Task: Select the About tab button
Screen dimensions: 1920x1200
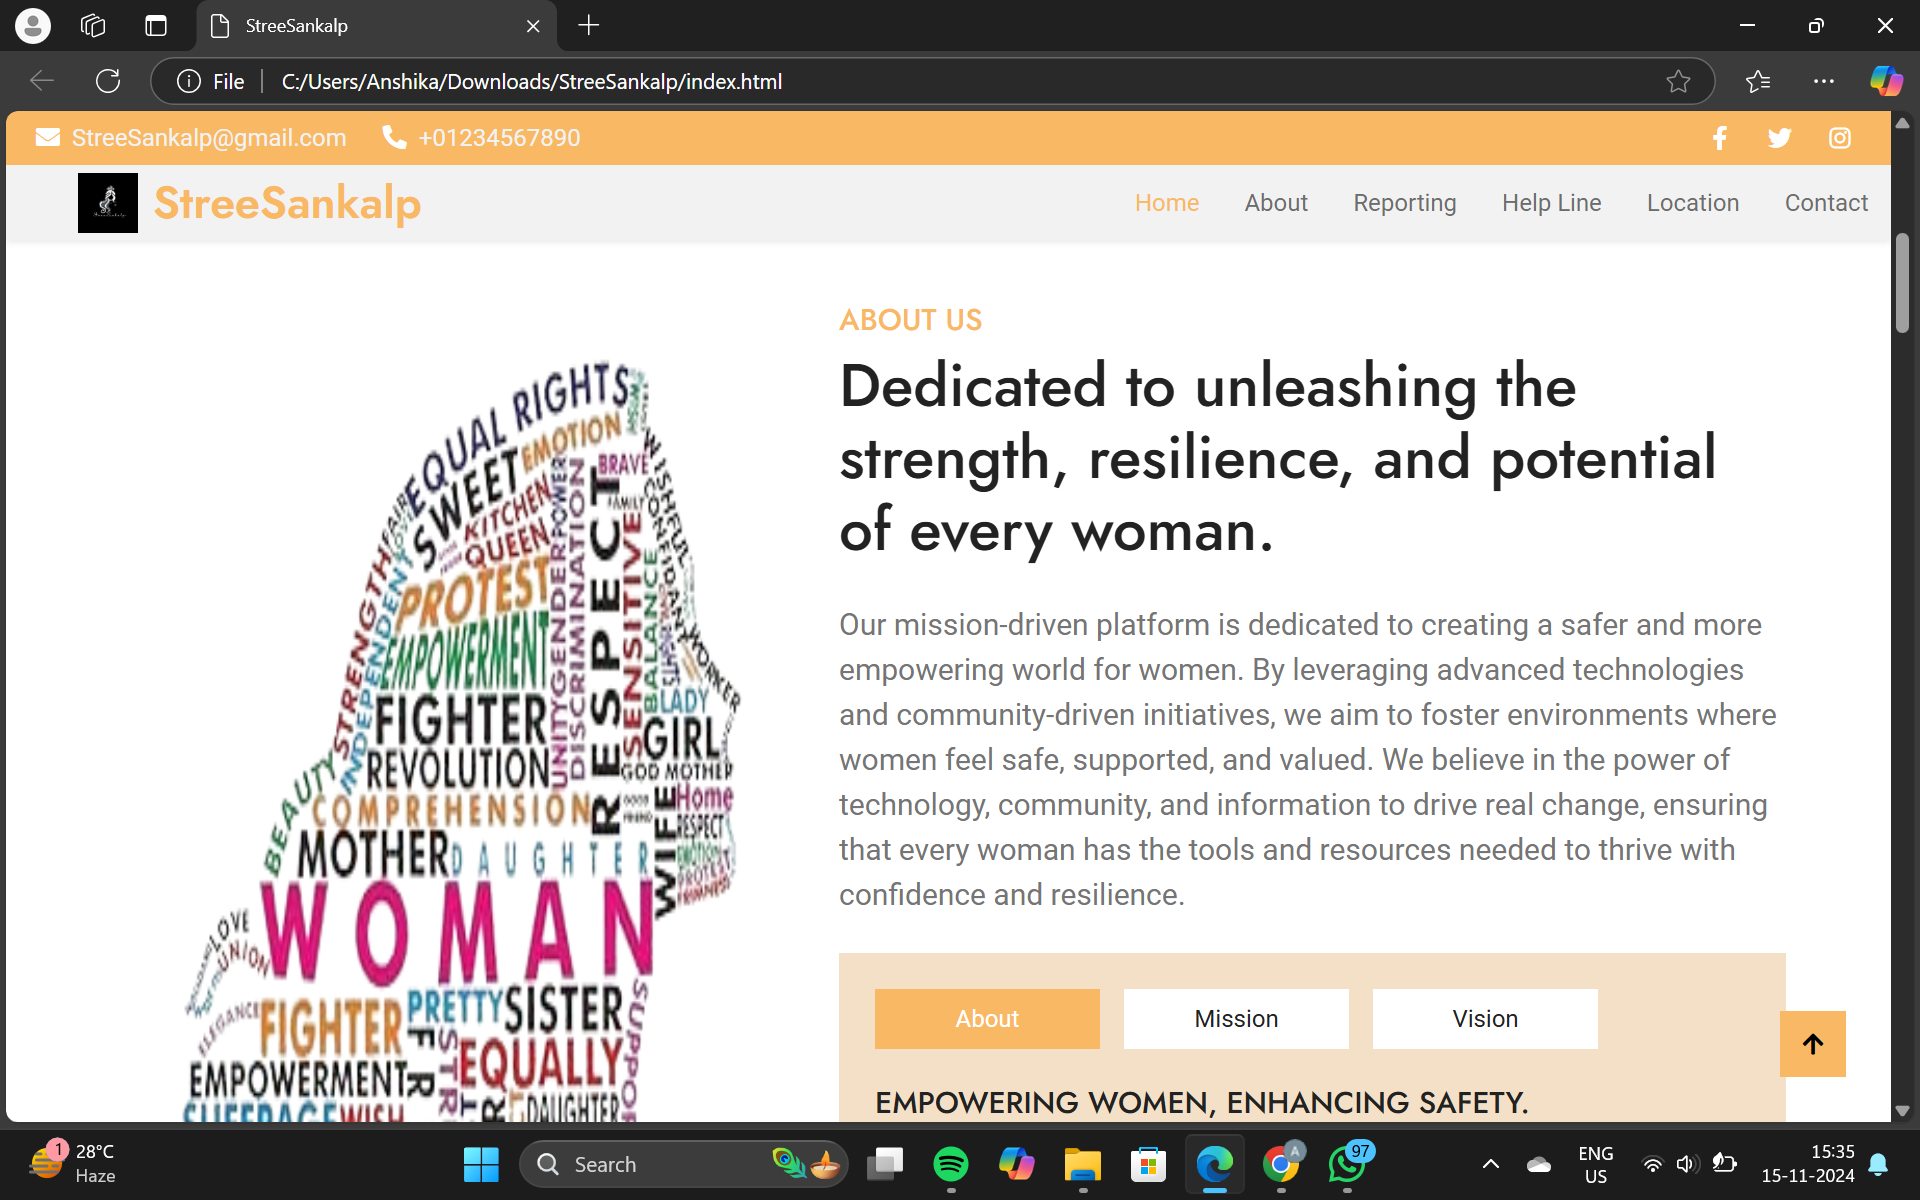Action: [987, 1019]
